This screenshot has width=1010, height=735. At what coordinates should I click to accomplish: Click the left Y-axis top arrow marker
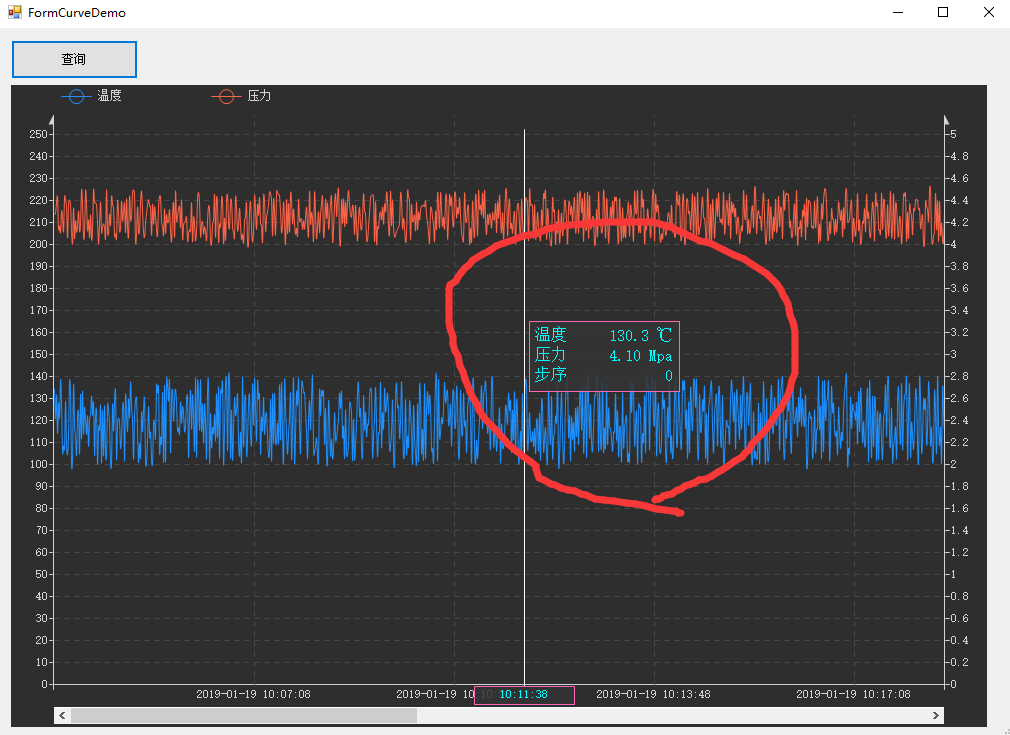pyautogui.click(x=52, y=120)
